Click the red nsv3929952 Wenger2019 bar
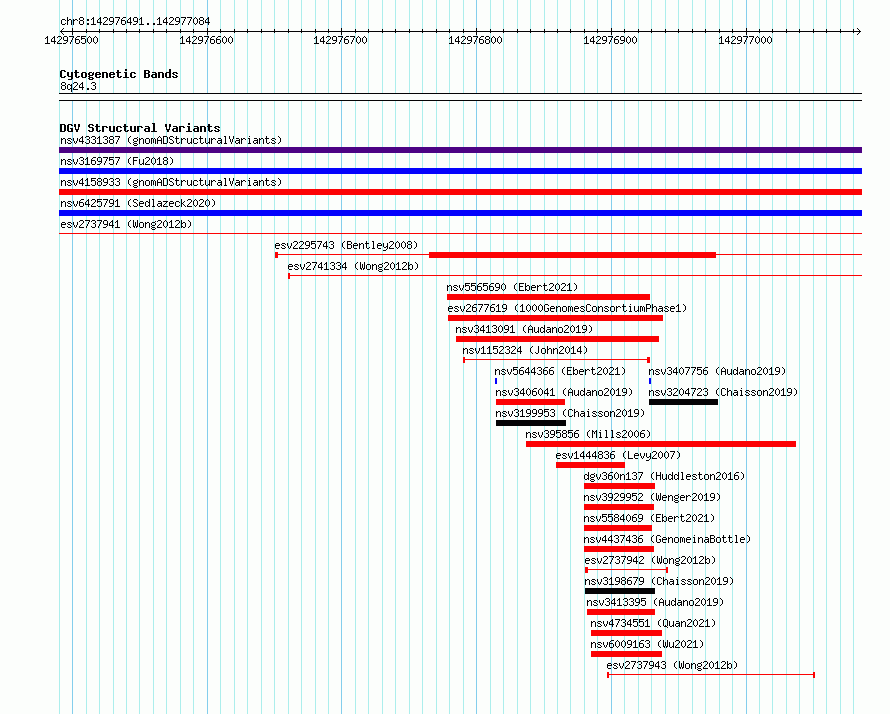The width and height of the screenshot is (890, 714). click(619, 507)
